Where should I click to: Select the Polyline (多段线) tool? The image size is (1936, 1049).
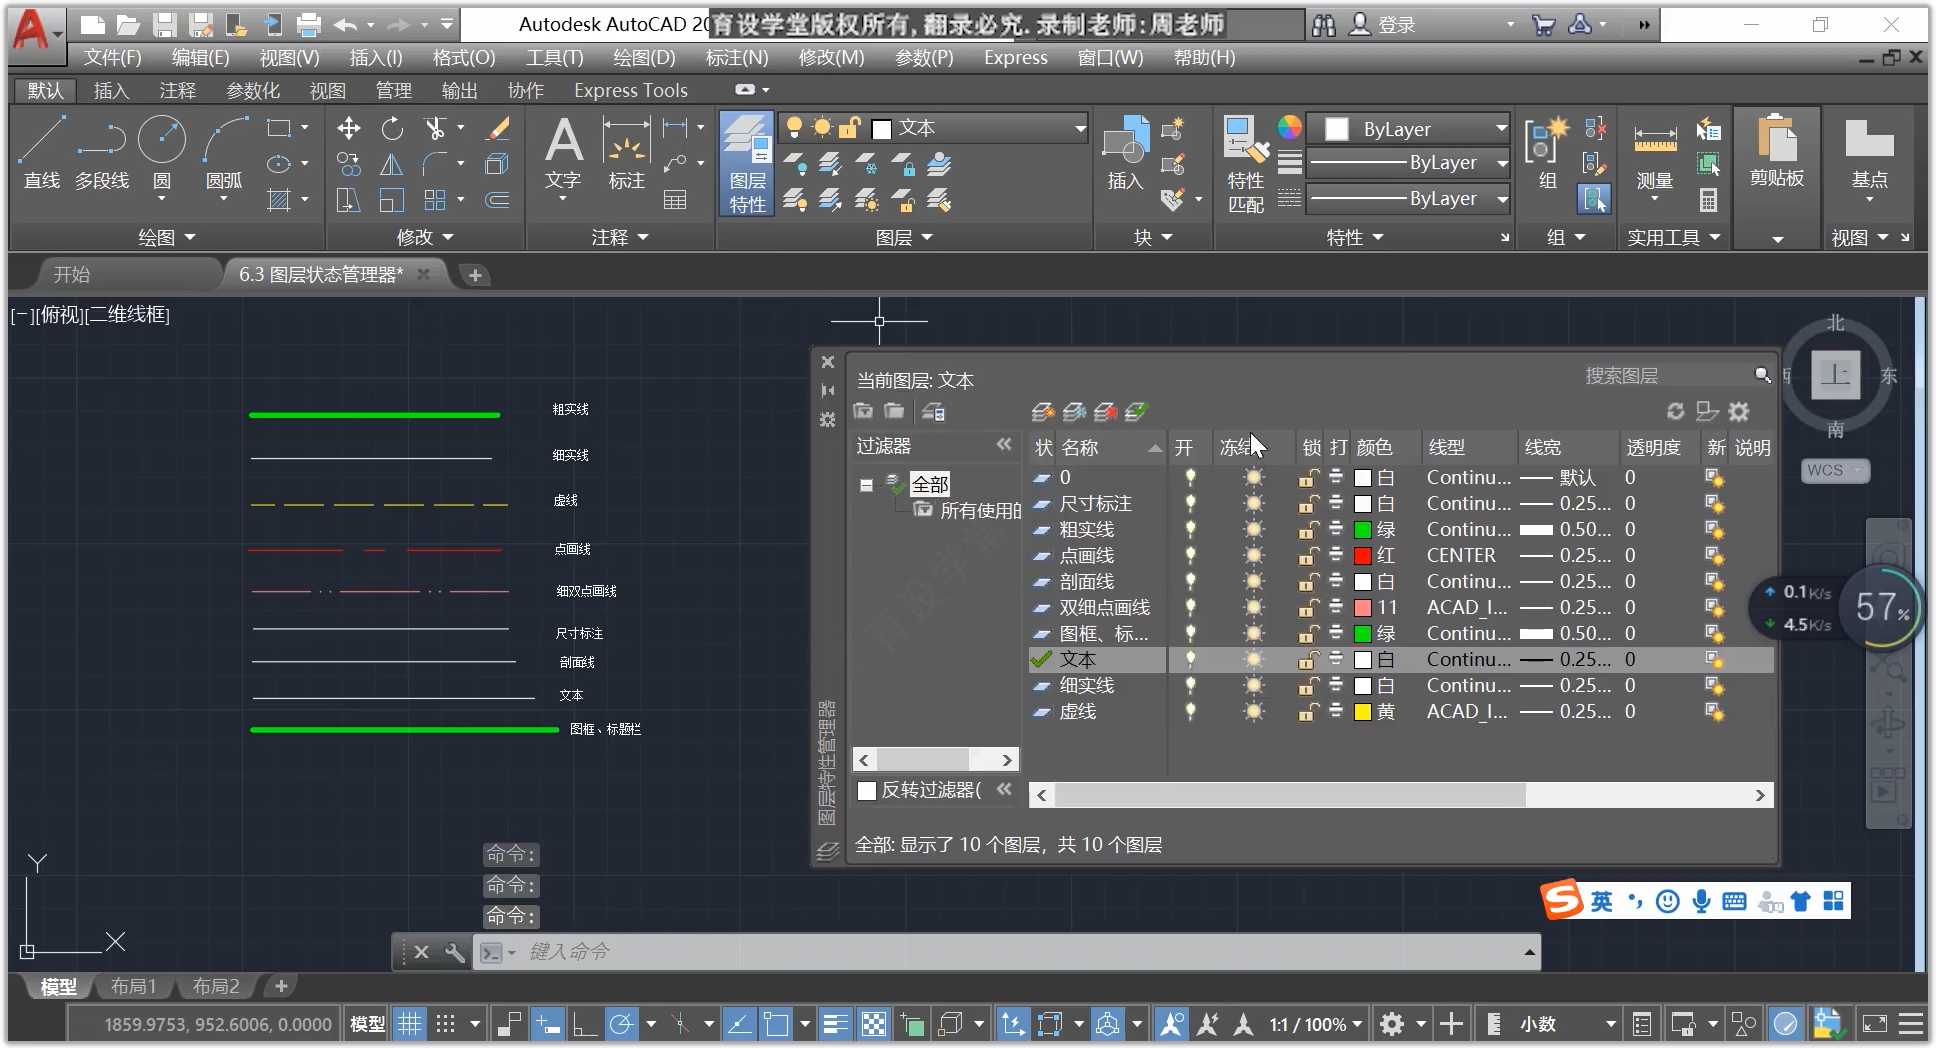click(102, 152)
